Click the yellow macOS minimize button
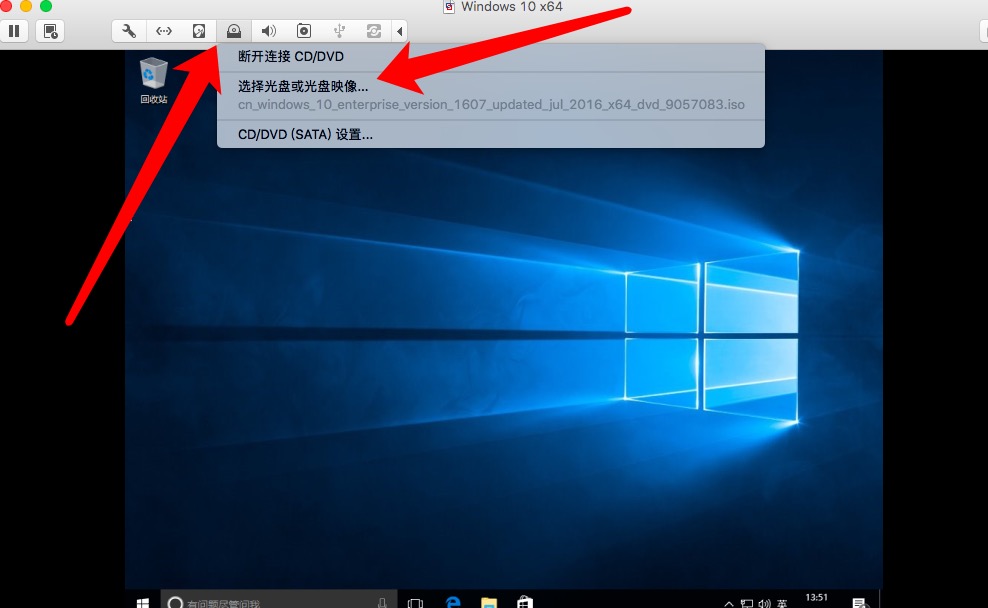Viewport: 988px width, 608px height. [x=26, y=6]
